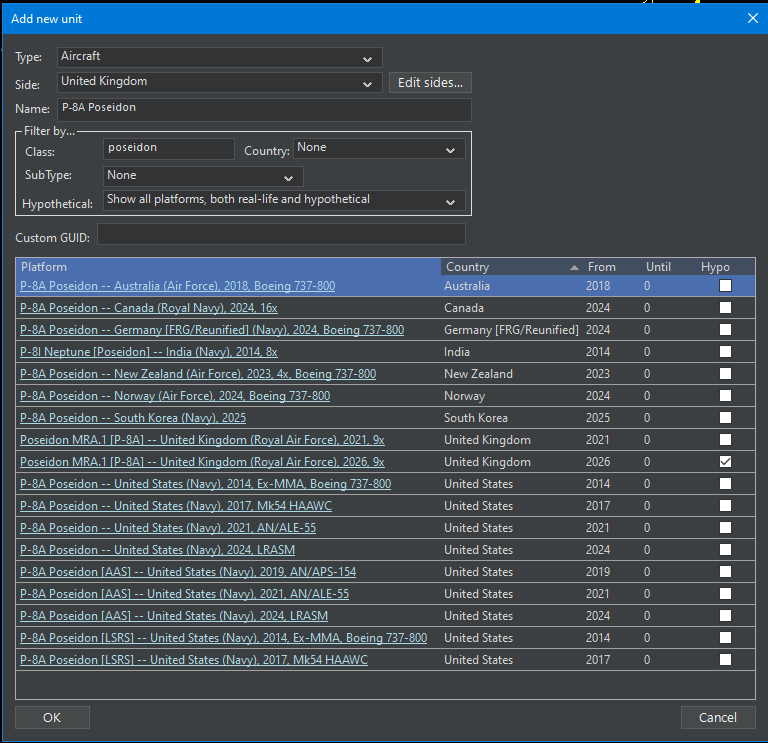Select P-8A Poseidon US Navy 2017 Mk54 HAAWC
The height and width of the screenshot is (743, 768).
176,506
